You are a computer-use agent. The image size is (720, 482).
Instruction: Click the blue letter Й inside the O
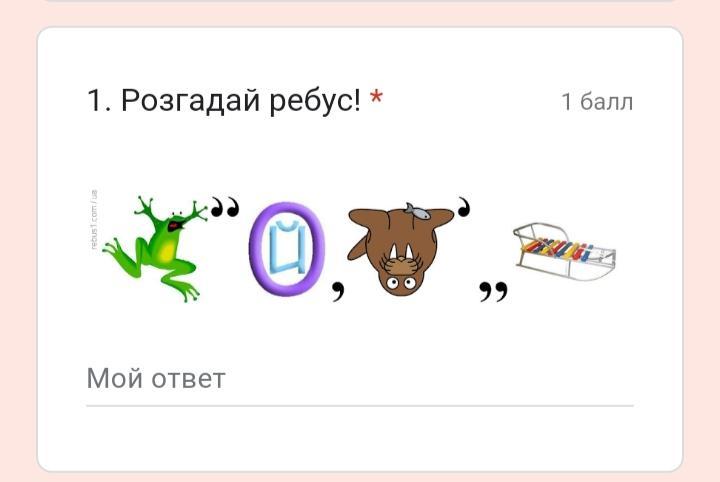pyautogui.click(x=288, y=247)
